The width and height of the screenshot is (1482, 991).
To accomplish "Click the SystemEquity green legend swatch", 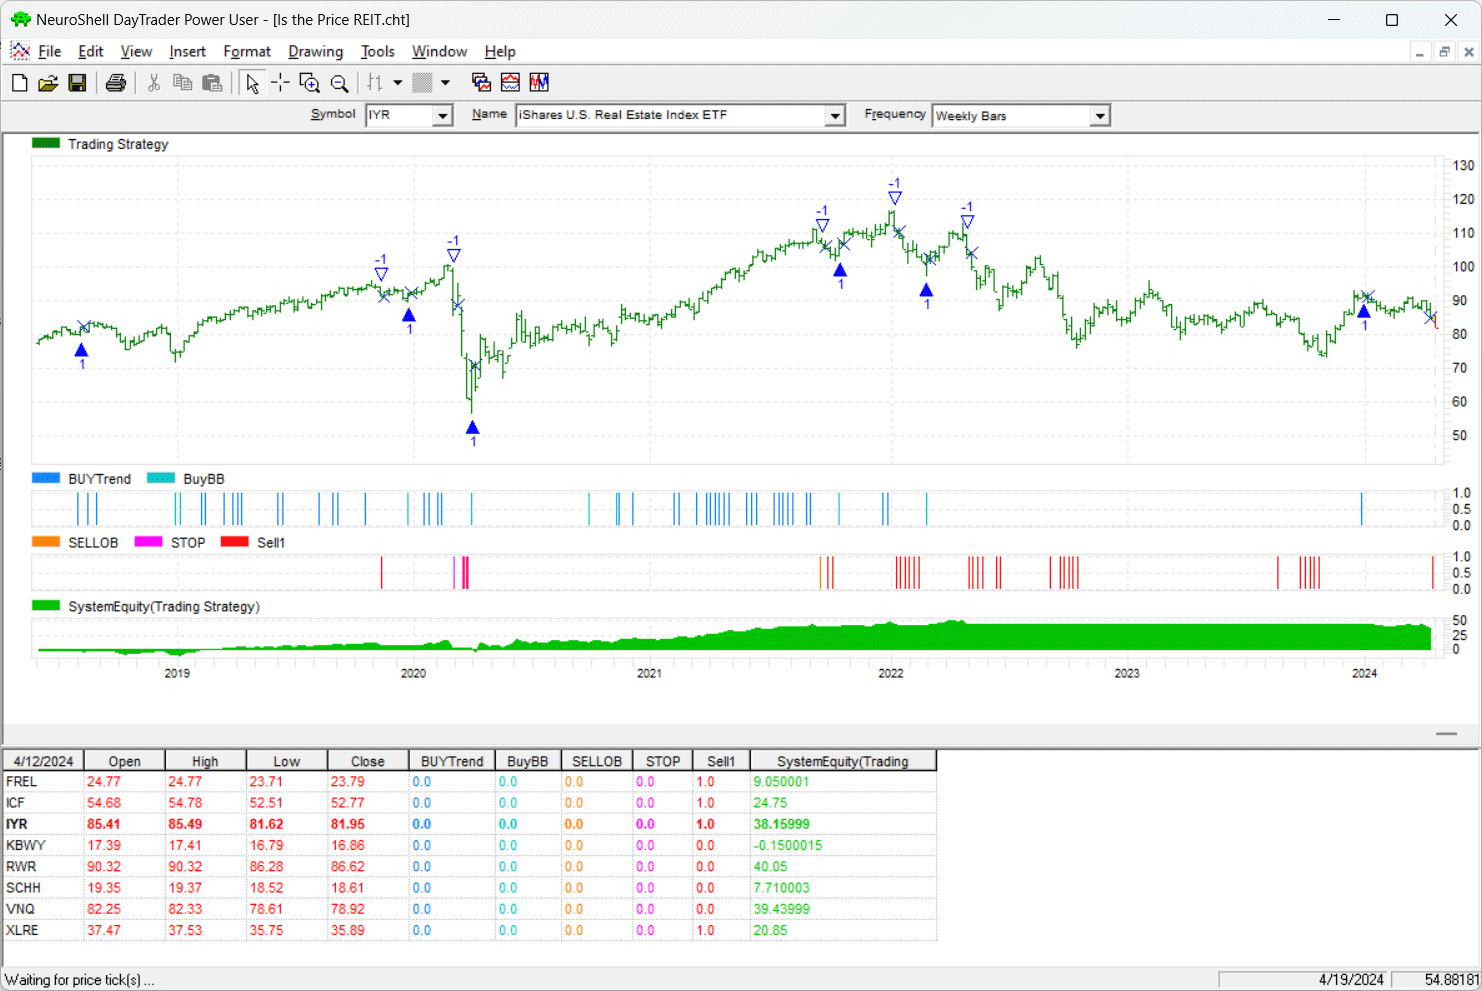I will click(x=46, y=606).
